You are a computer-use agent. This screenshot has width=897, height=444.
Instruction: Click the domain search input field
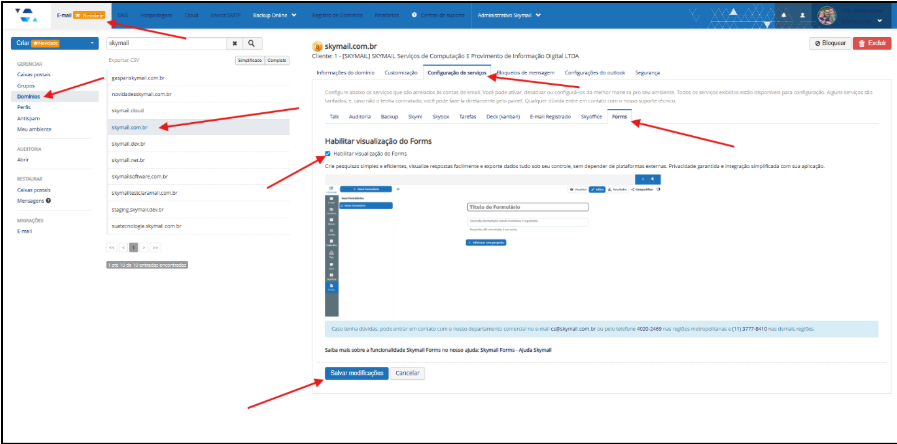point(167,44)
